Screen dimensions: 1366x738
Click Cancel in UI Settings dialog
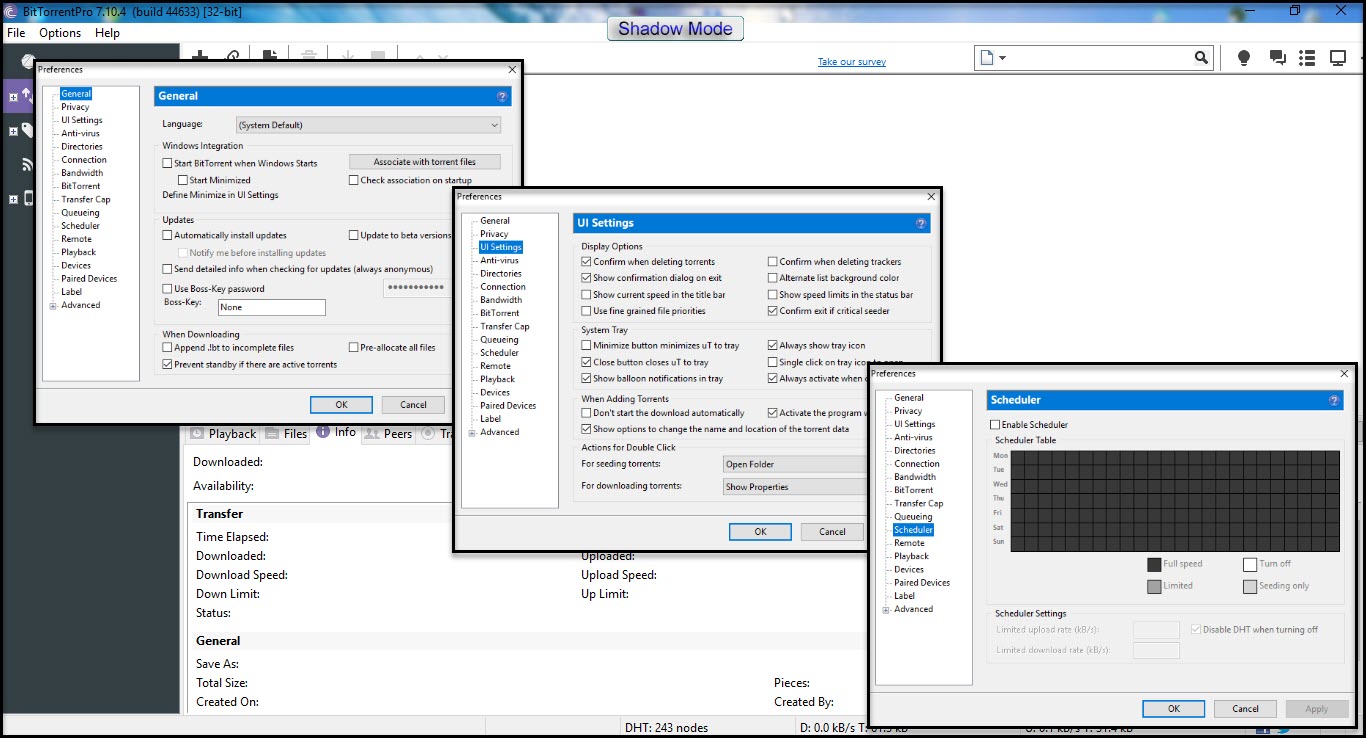pos(832,532)
